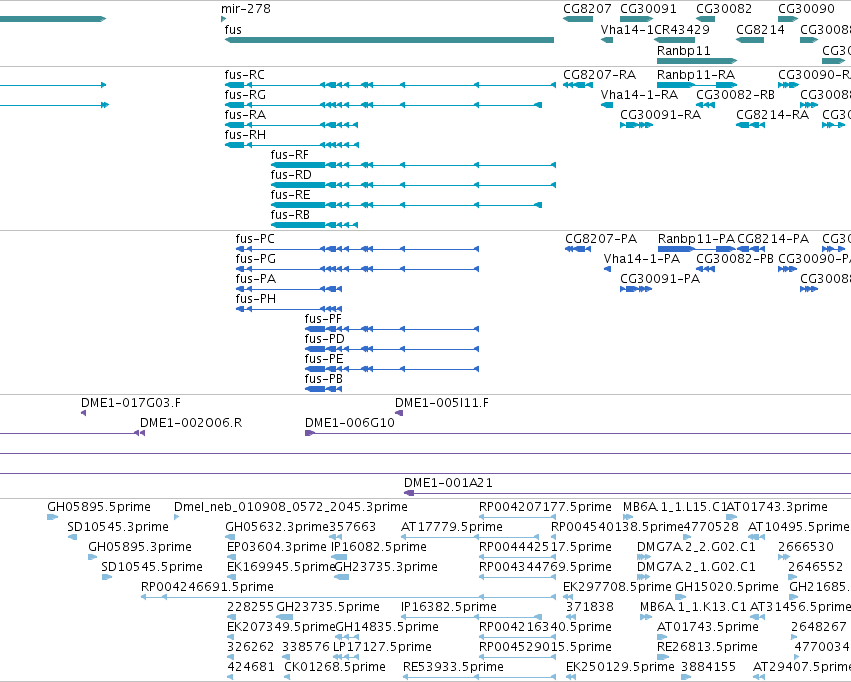
Task: Open the fus-PE protein label
Action: coord(324,359)
